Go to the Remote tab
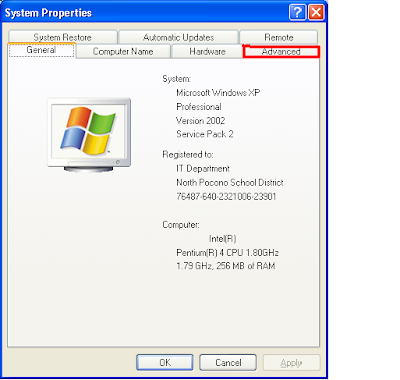400x380 pixels. point(279,37)
